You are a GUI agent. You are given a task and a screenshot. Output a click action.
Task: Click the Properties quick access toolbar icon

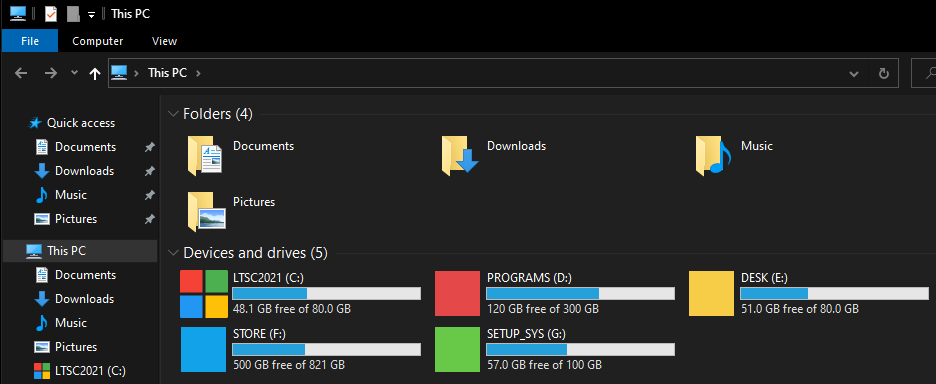click(51, 13)
